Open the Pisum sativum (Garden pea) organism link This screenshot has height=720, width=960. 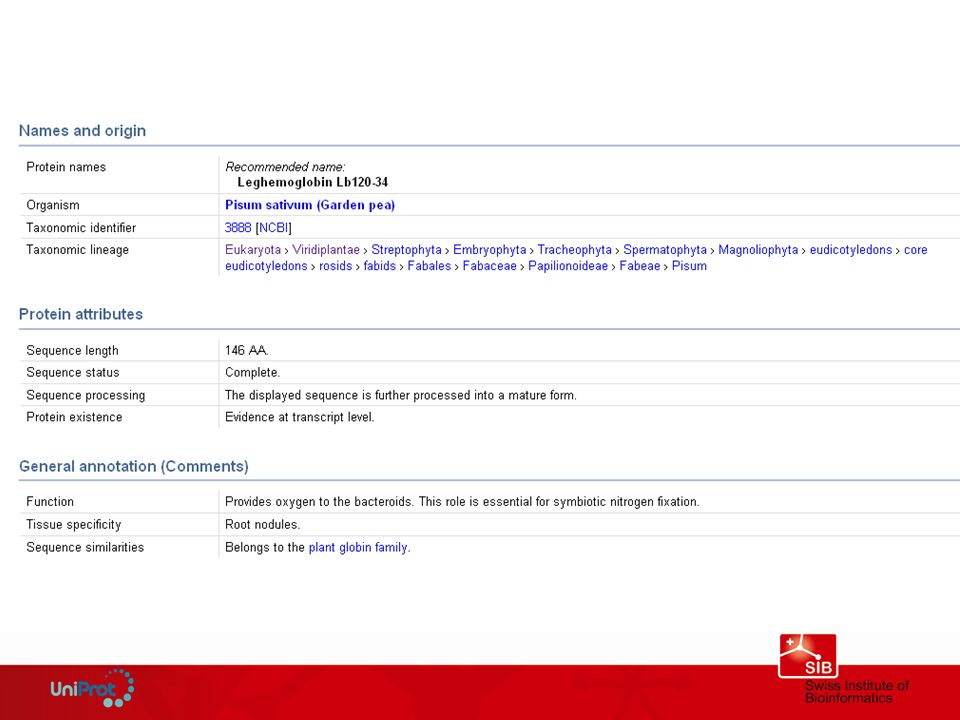pos(310,205)
